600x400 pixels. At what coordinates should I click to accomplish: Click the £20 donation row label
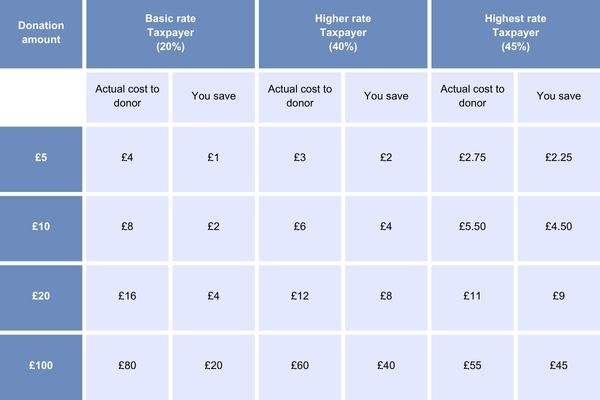pyautogui.click(x=41, y=298)
